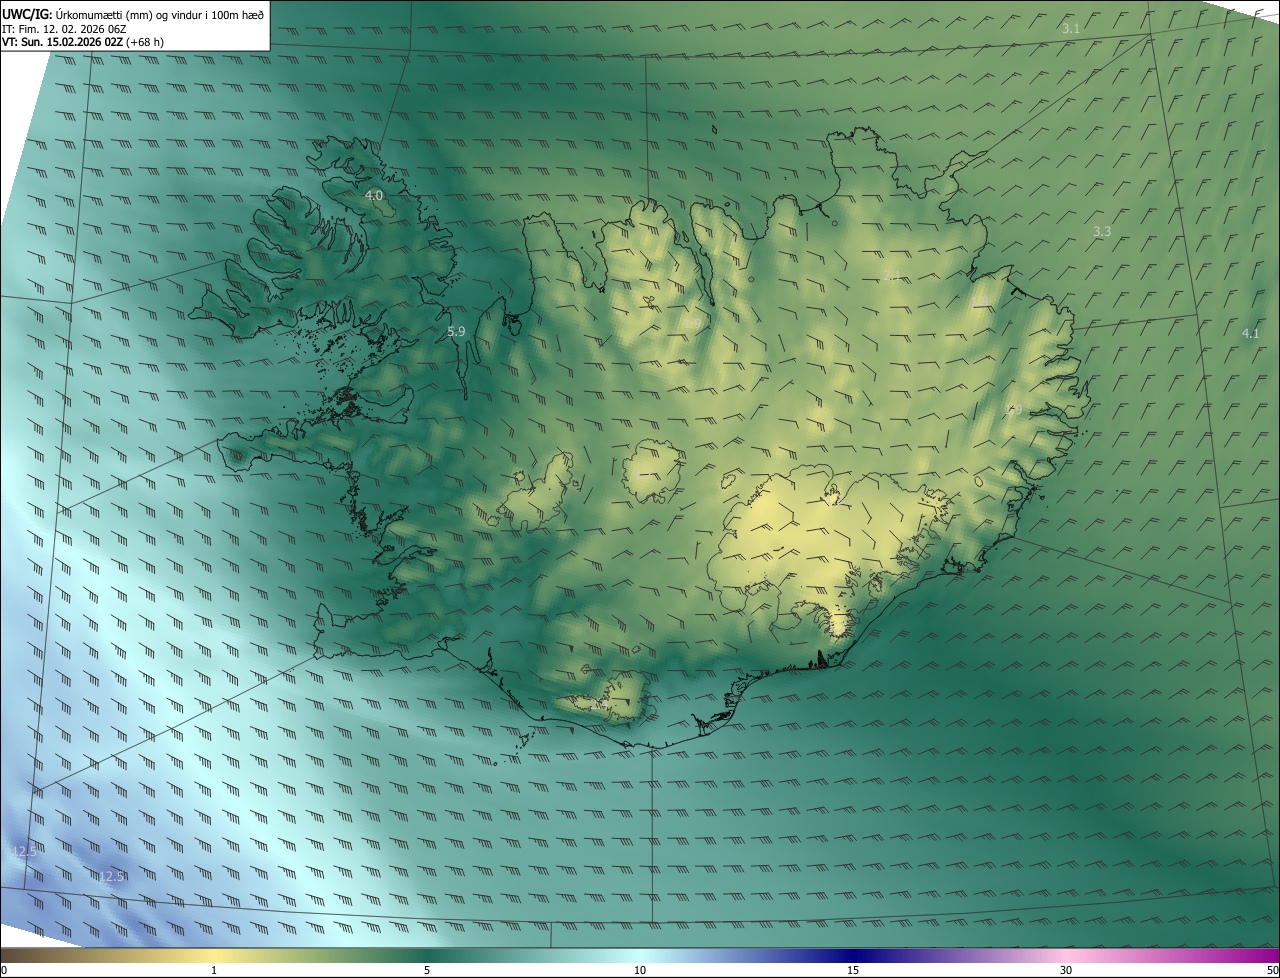The width and height of the screenshot is (1280, 978).
Task: Click the 2.1 value label inland
Action: (x=892, y=275)
